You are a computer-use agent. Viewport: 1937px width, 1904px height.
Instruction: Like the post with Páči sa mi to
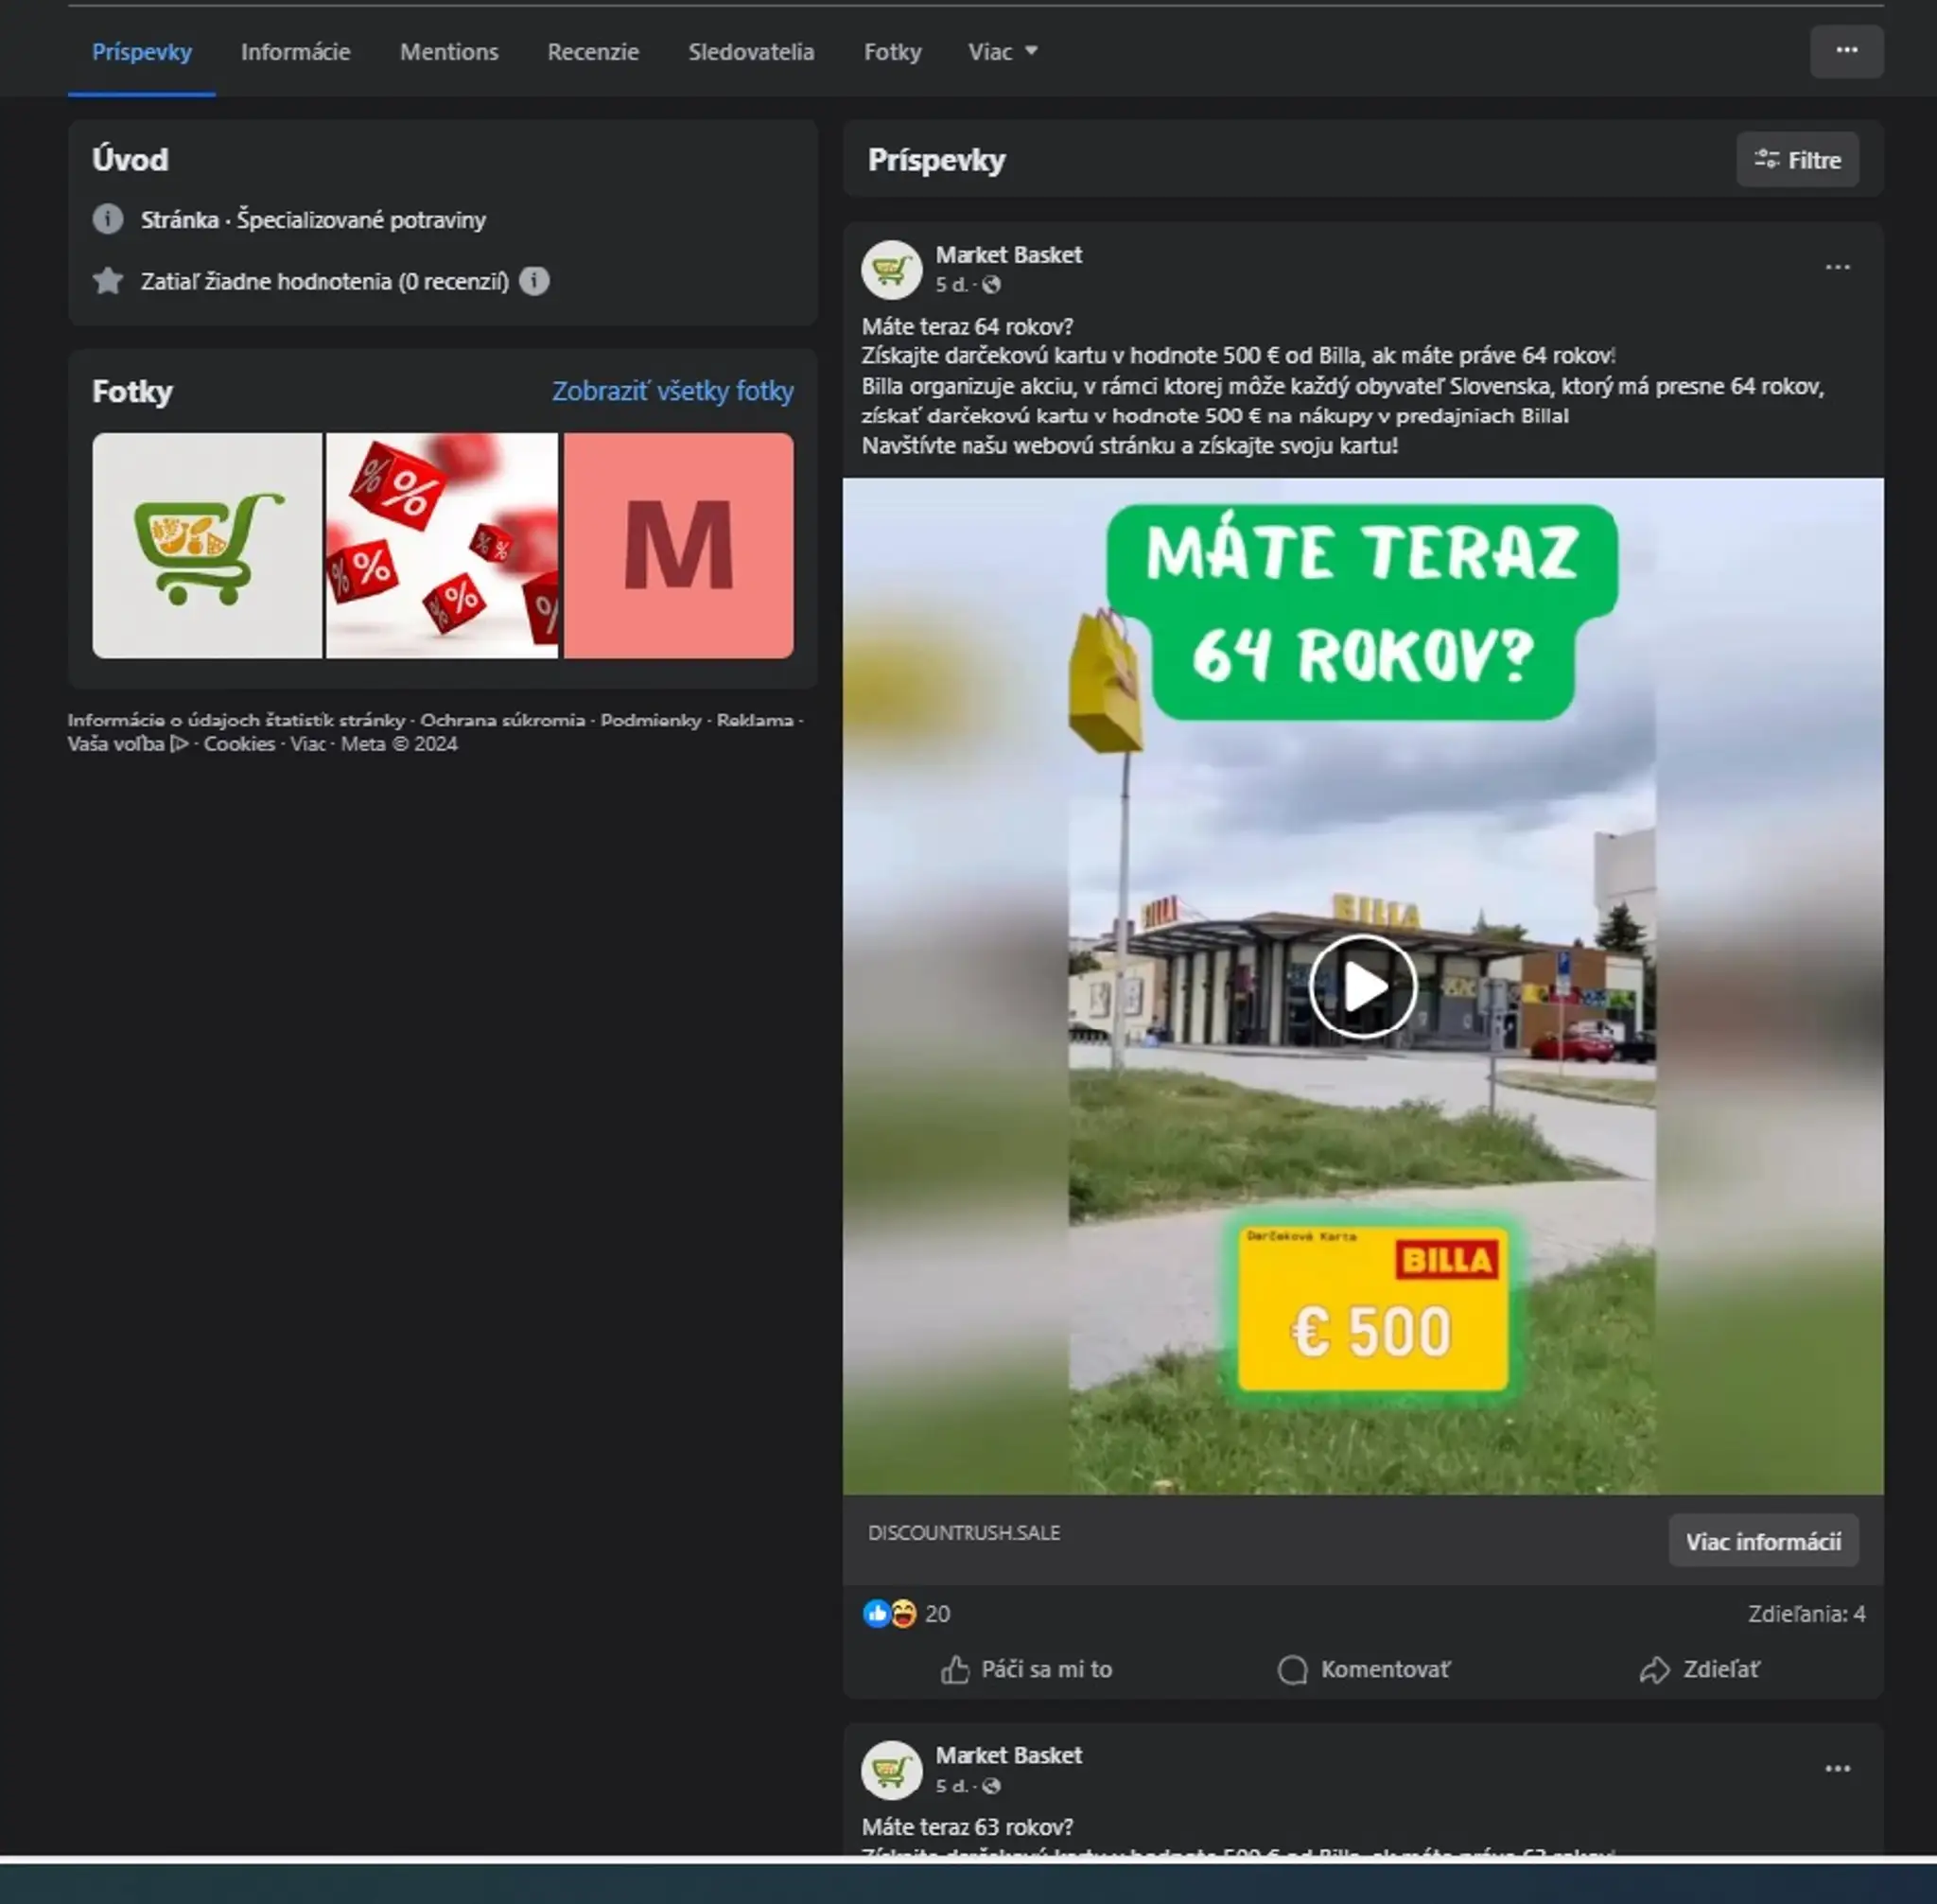point(1026,1669)
